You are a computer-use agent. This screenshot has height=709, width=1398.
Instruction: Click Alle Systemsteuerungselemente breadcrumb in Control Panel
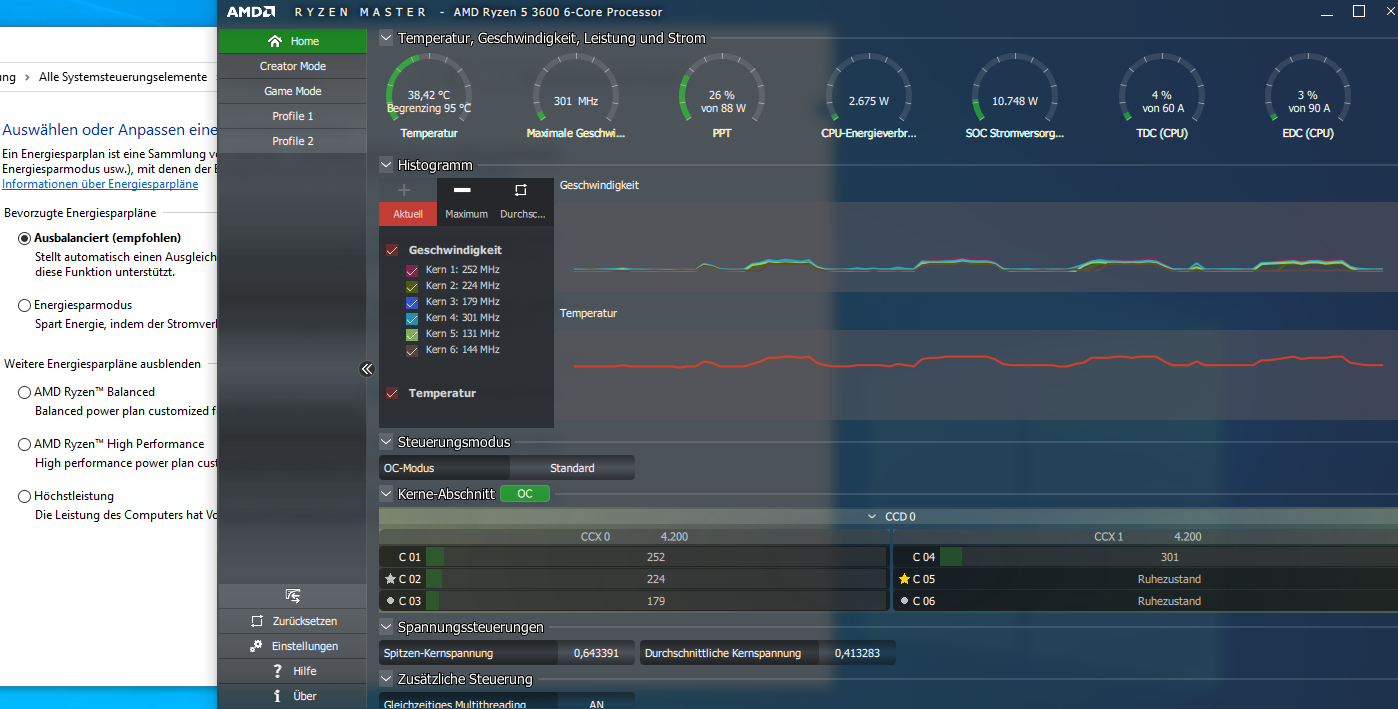point(123,77)
